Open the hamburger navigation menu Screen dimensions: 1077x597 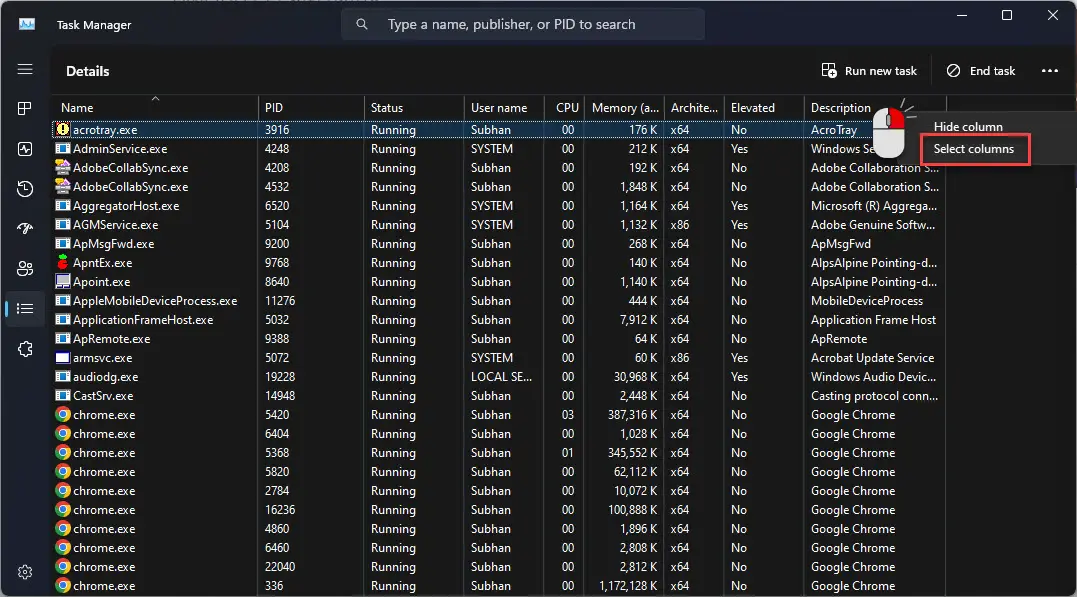[25, 69]
